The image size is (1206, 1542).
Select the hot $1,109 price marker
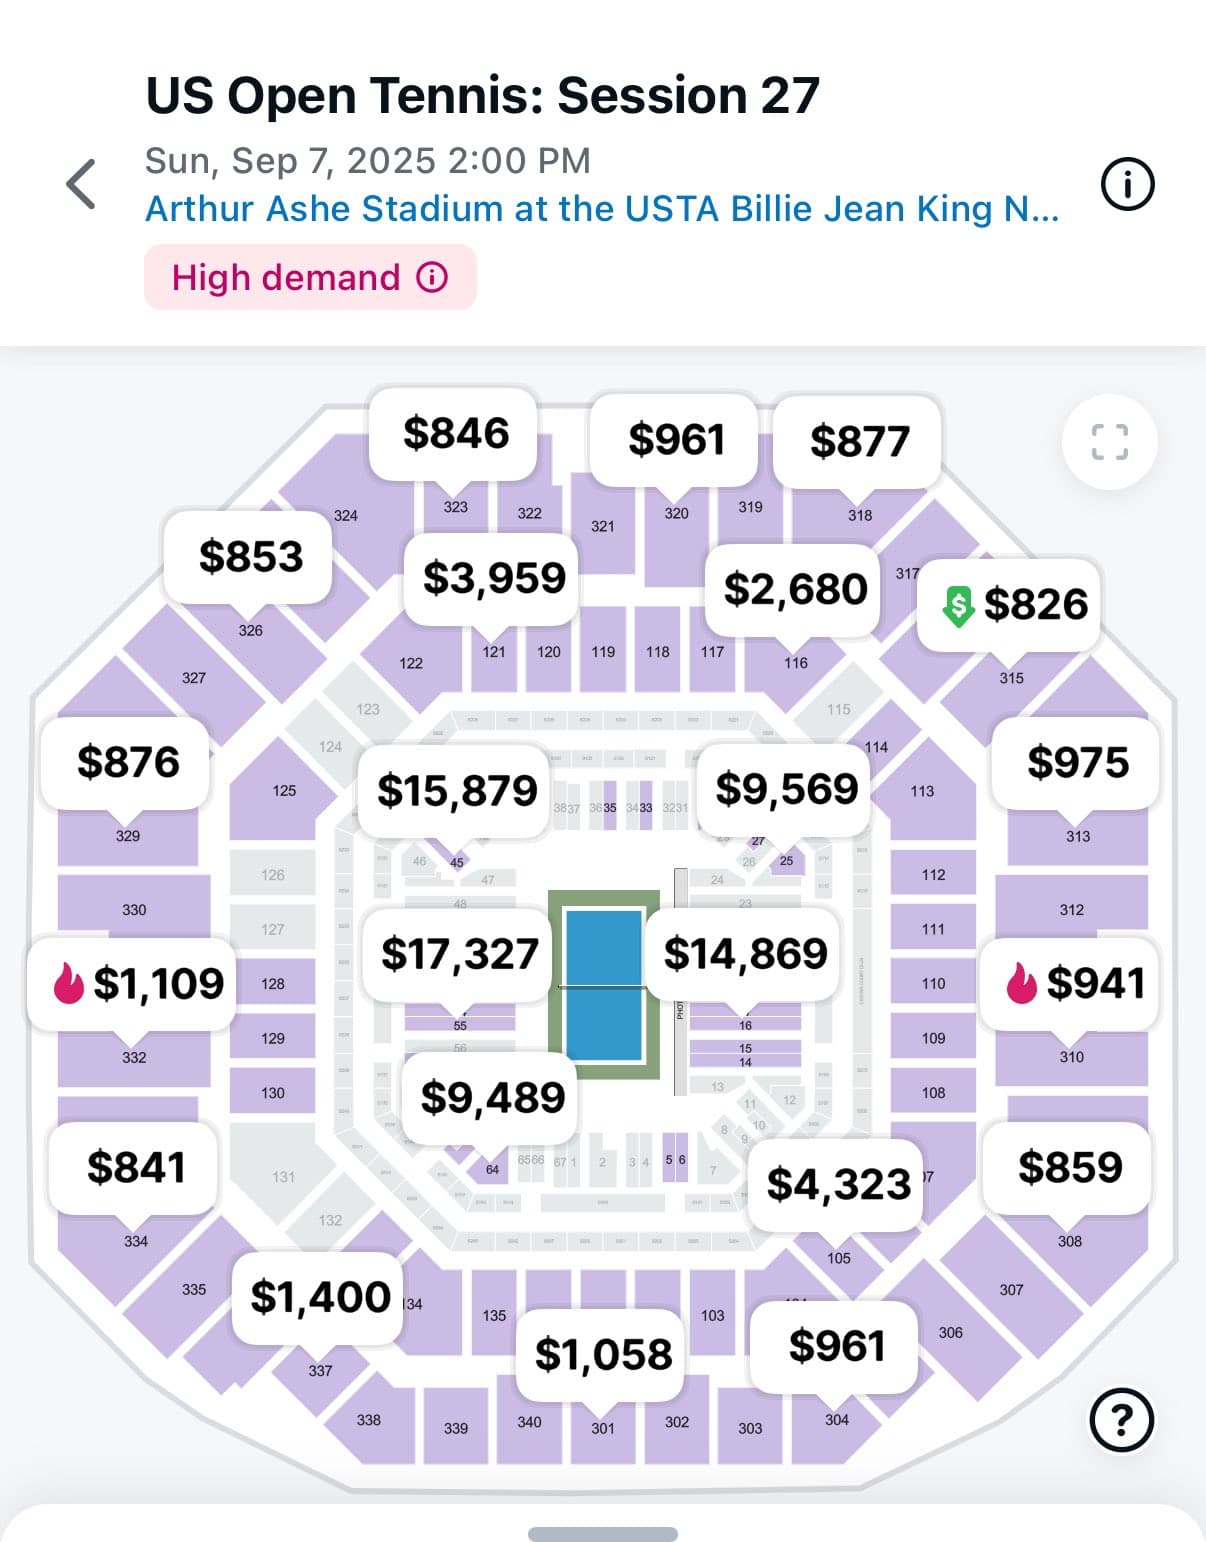click(x=132, y=983)
